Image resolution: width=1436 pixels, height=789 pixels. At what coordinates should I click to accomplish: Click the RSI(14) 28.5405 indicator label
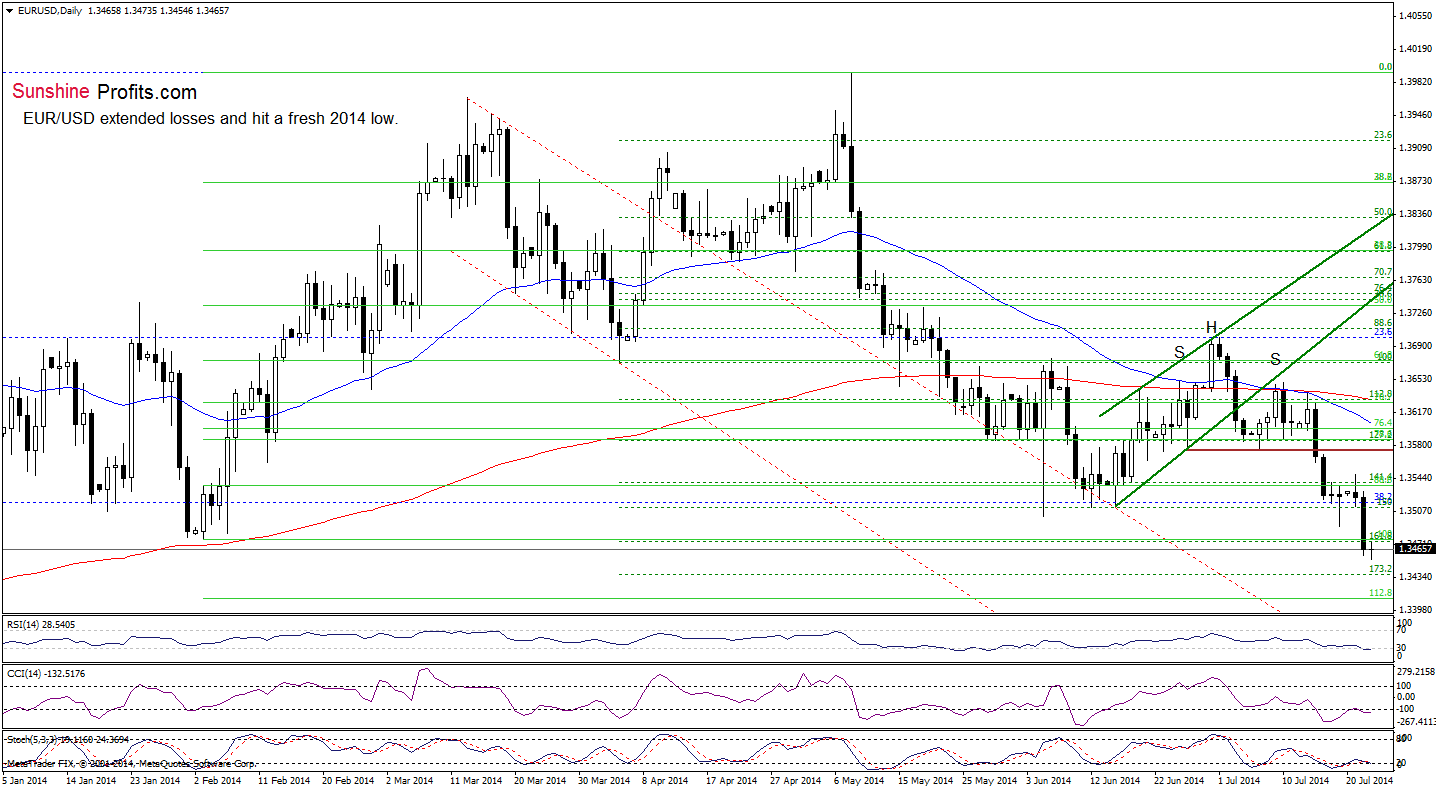(40, 624)
